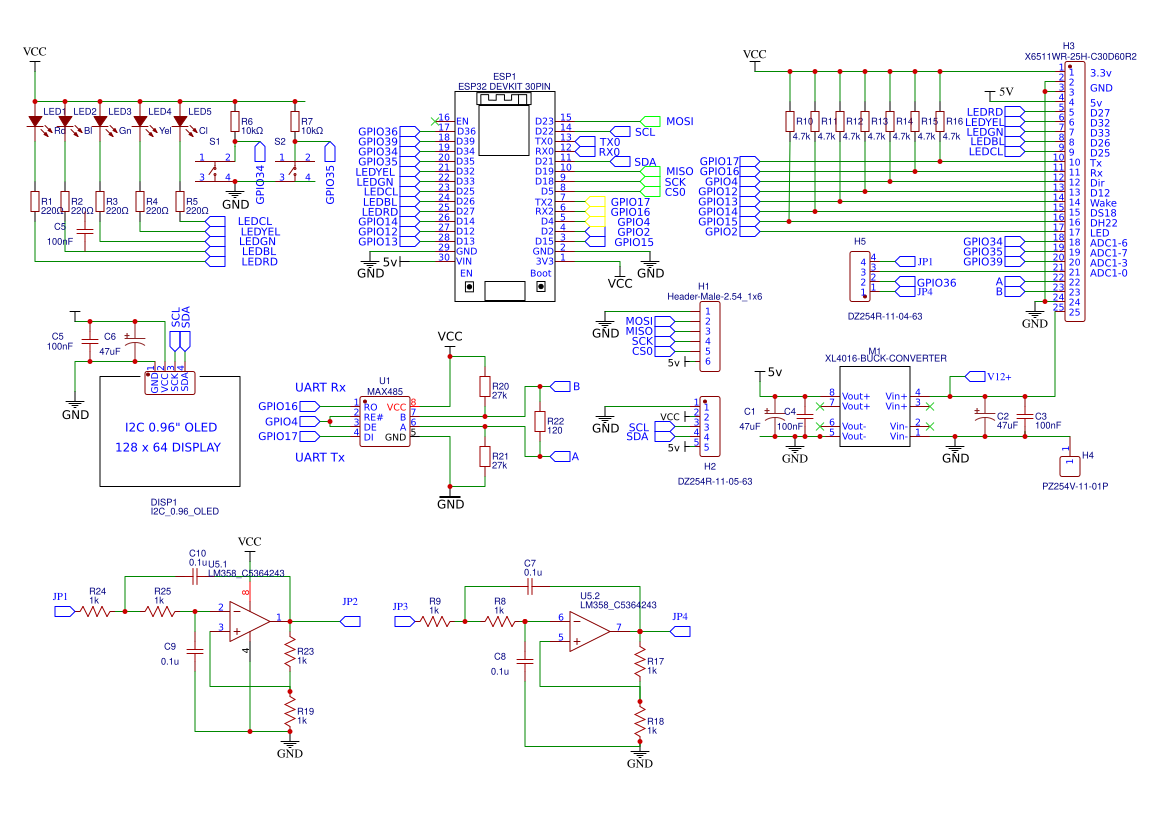Select the H2 five-pin header symbol
The height and width of the screenshot is (827, 1169).
tap(708, 427)
